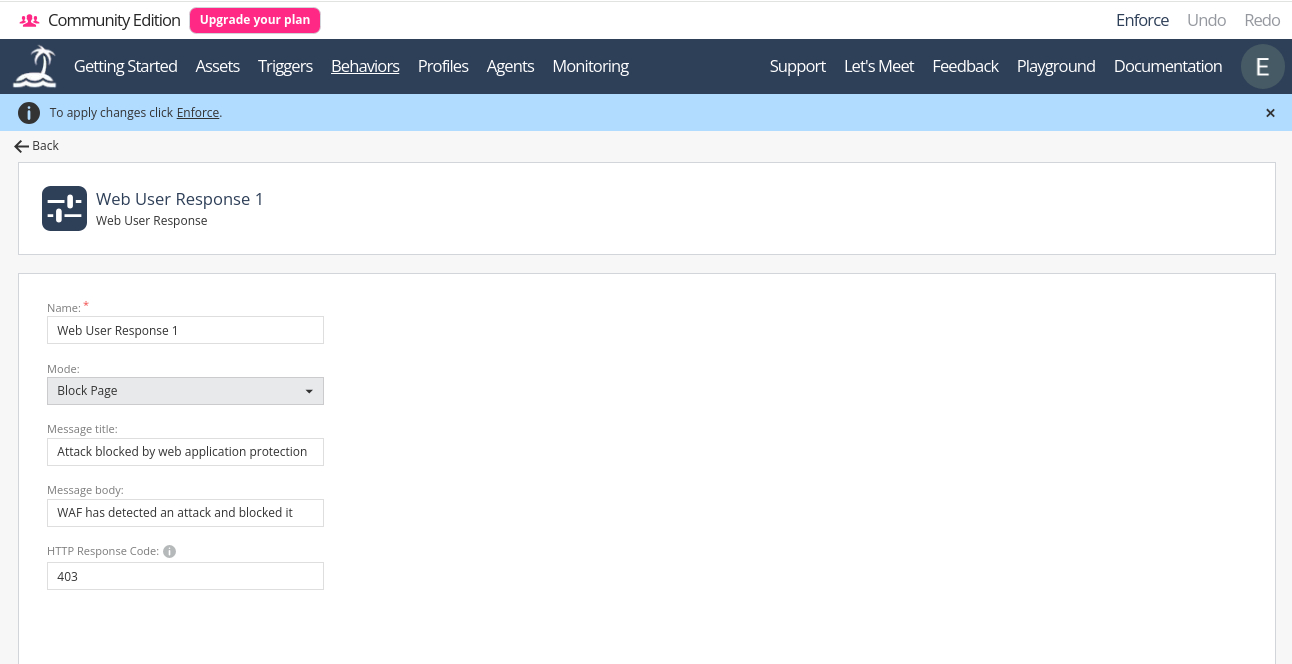1292x664 pixels.
Task: Select the HTTP Response Code field
Action: click(185, 576)
